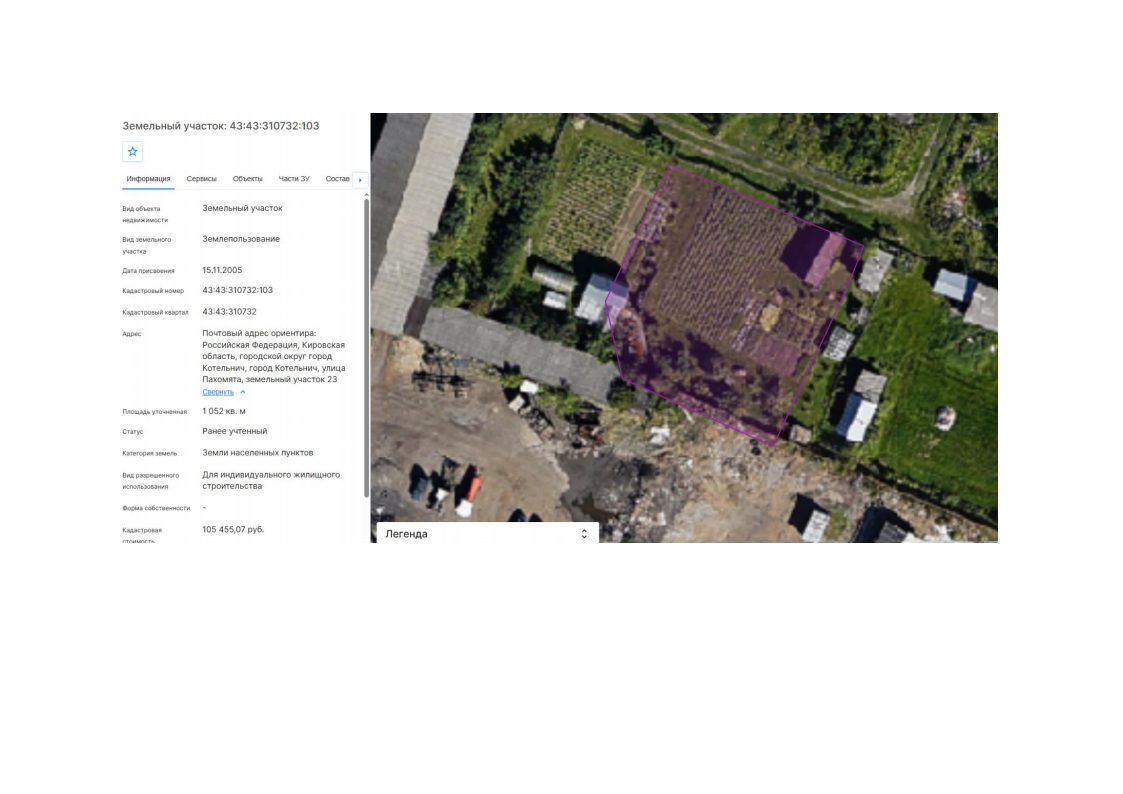
Task: Click cadastral value 105 455,07 руб.
Action: (x=233, y=530)
